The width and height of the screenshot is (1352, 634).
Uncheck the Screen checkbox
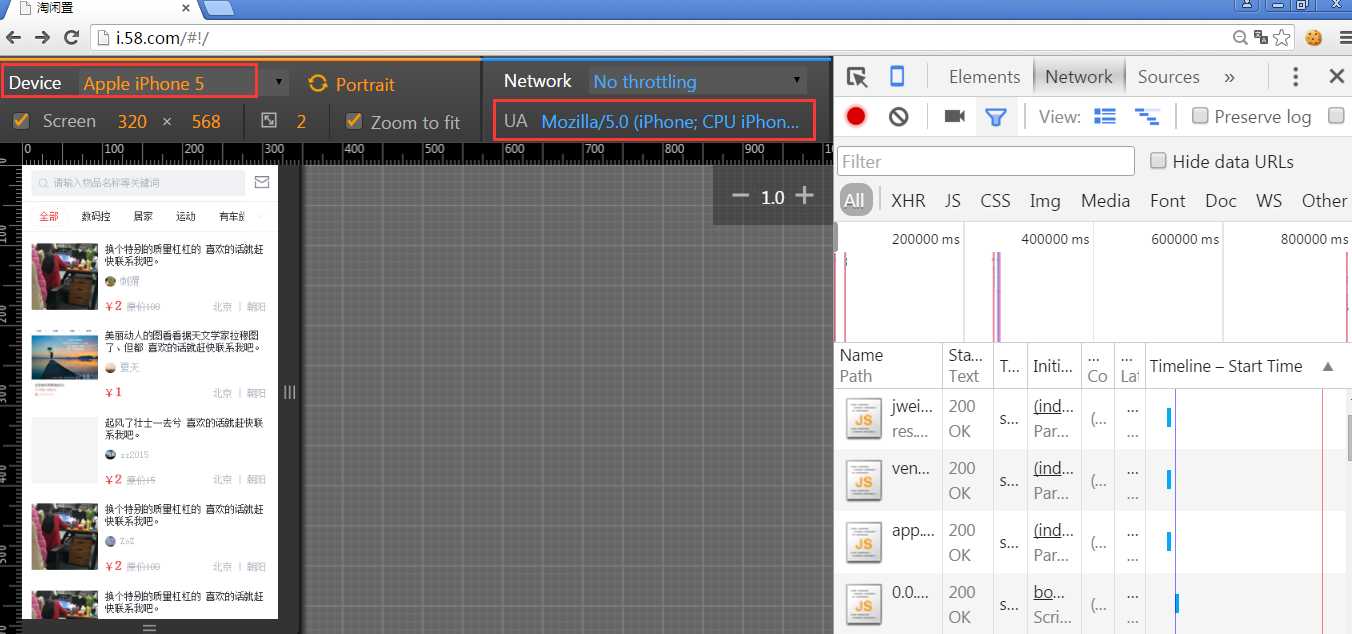click(21, 121)
